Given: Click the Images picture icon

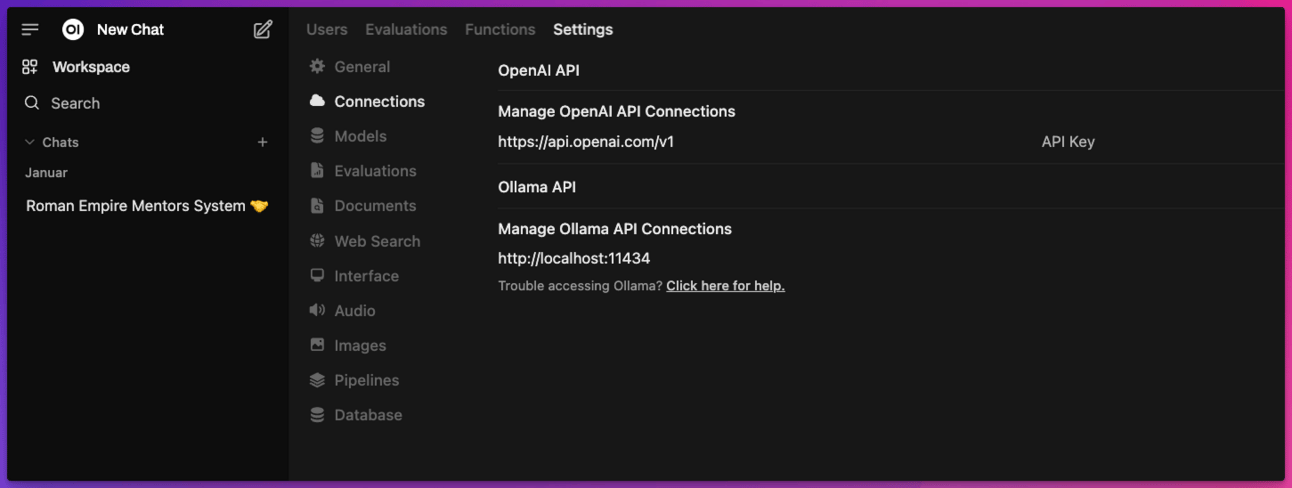Looking at the screenshot, I should click(317, 345).
